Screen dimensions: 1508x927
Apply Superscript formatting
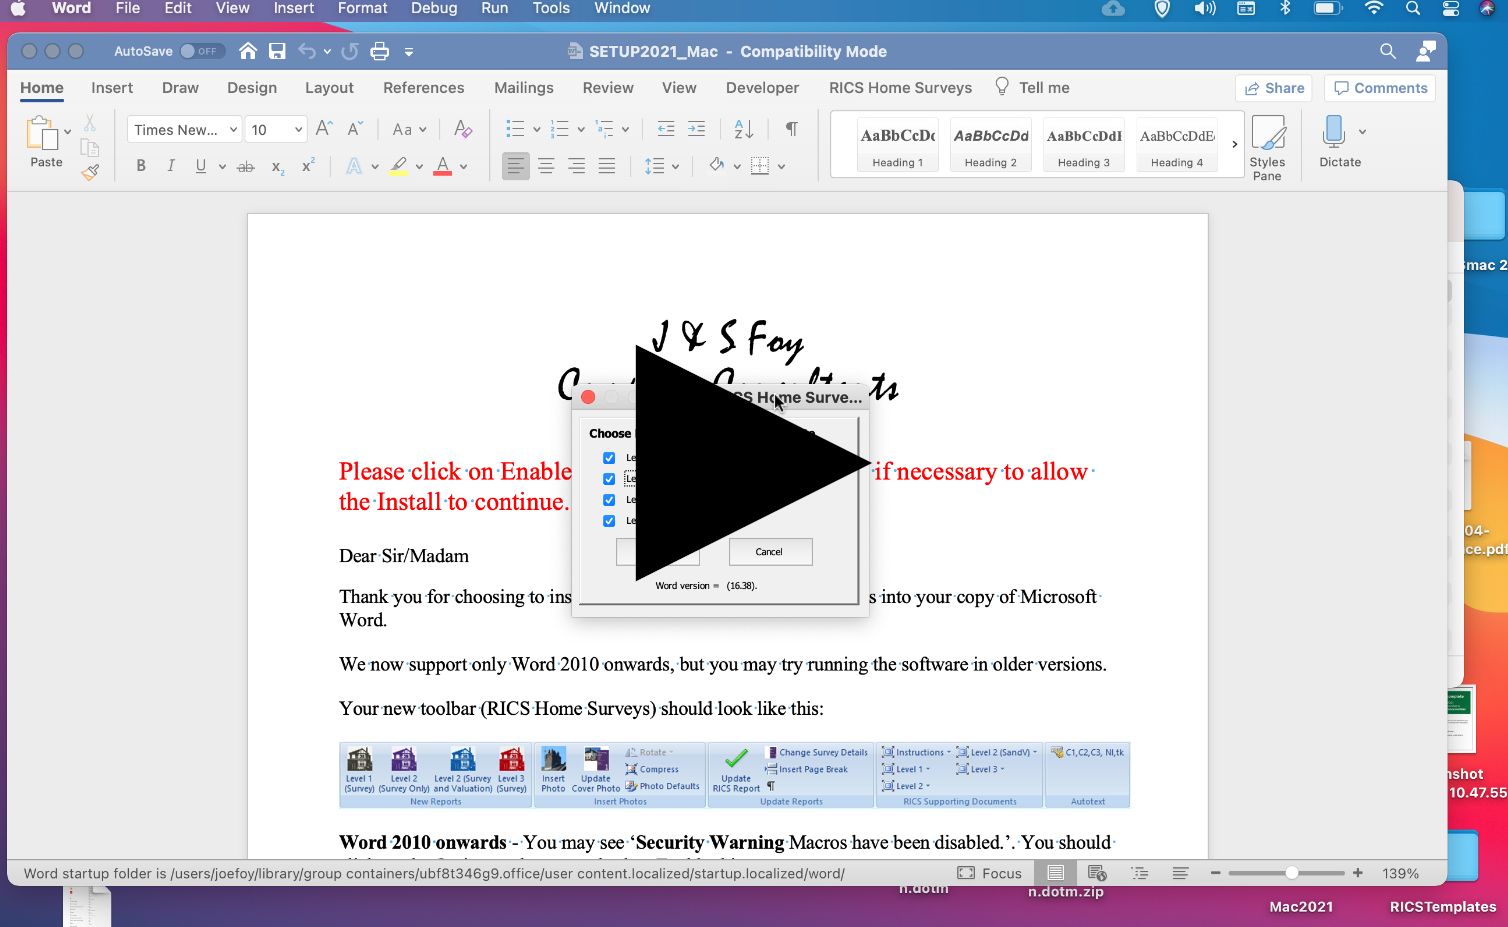308,166
